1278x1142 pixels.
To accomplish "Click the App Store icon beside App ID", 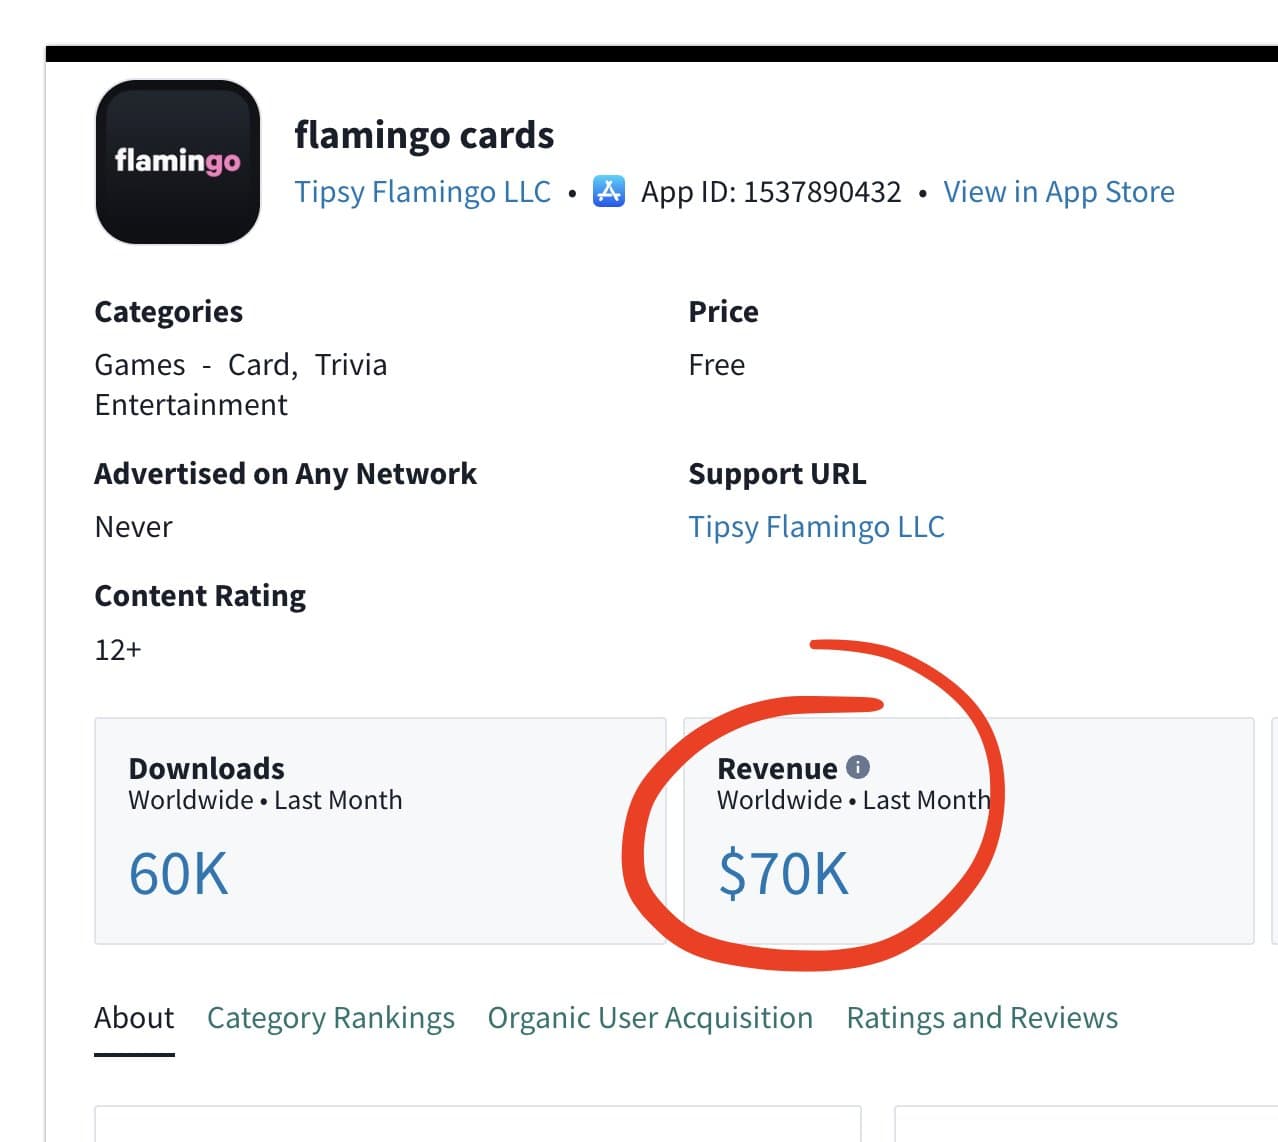I will (609, 190).
